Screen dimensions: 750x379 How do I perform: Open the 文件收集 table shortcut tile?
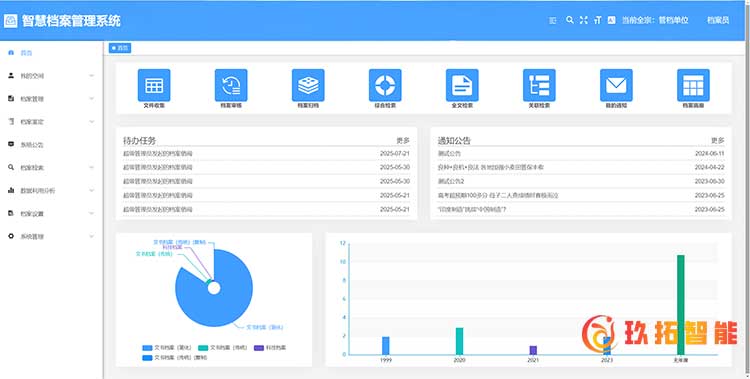[x=154, y=85]
